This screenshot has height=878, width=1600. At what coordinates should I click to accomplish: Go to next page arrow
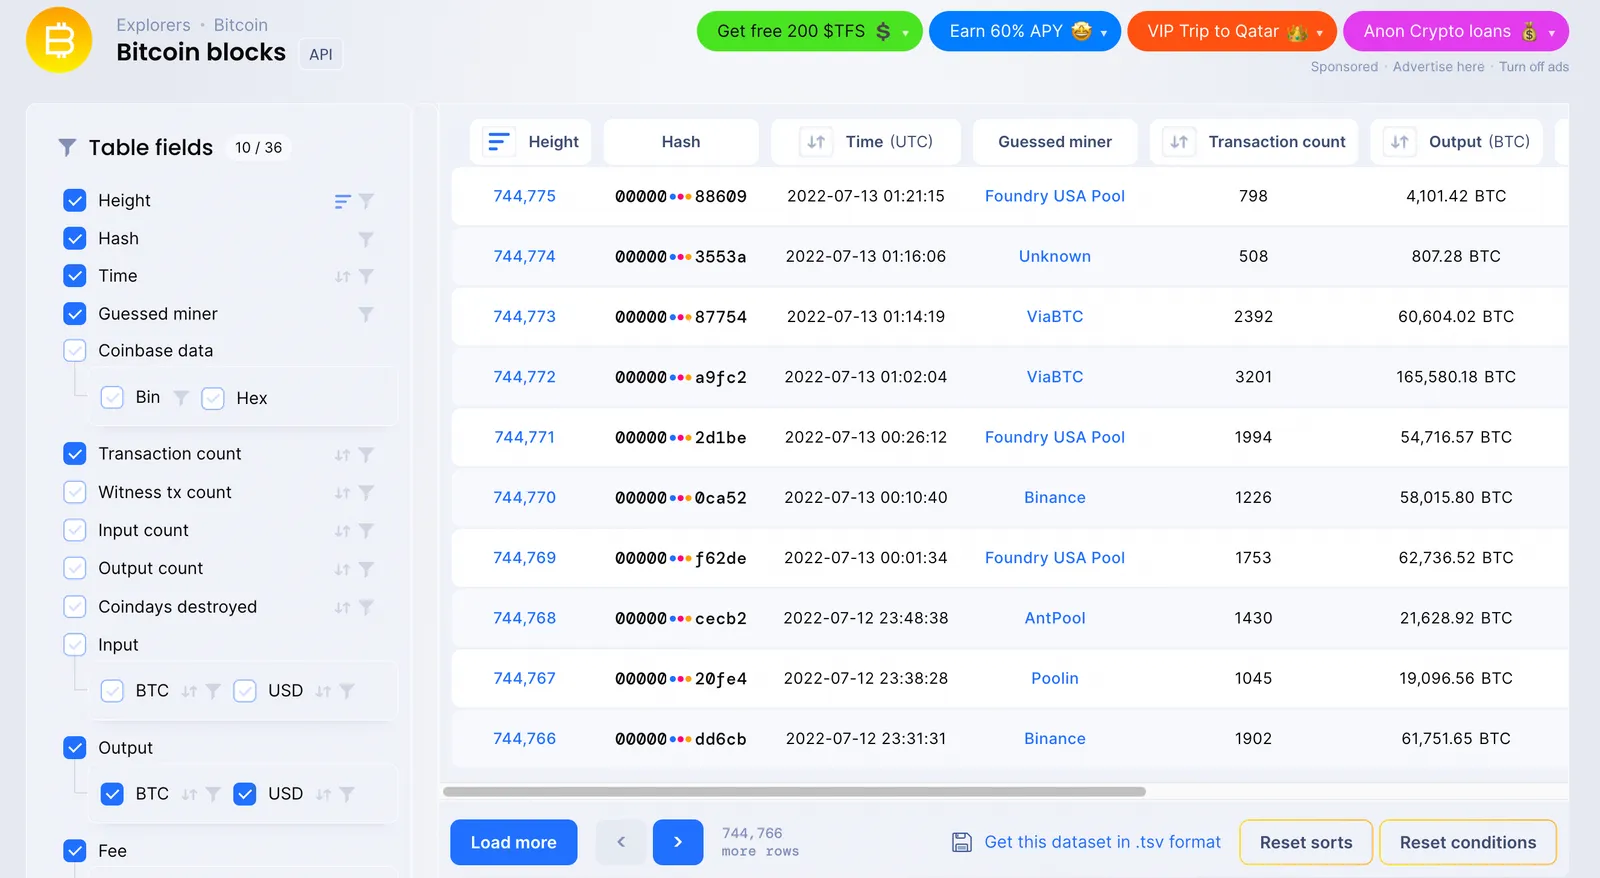tap(678, 842)
